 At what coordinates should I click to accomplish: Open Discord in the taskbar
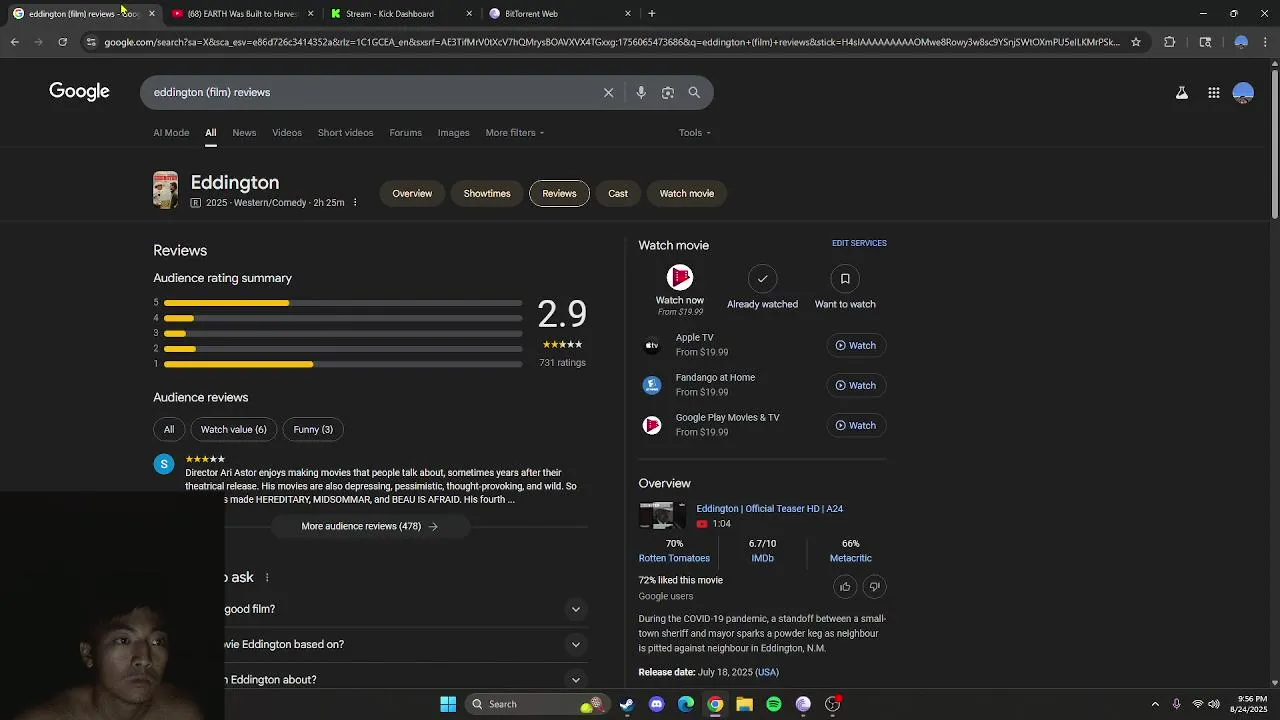coord(656,704)
